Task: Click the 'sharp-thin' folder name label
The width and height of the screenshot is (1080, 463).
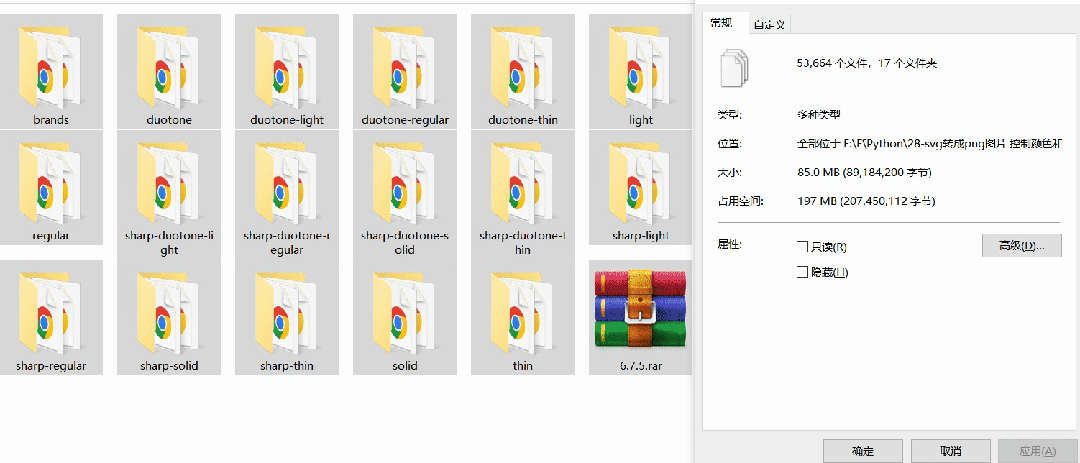Action: (x=287, y=366)
